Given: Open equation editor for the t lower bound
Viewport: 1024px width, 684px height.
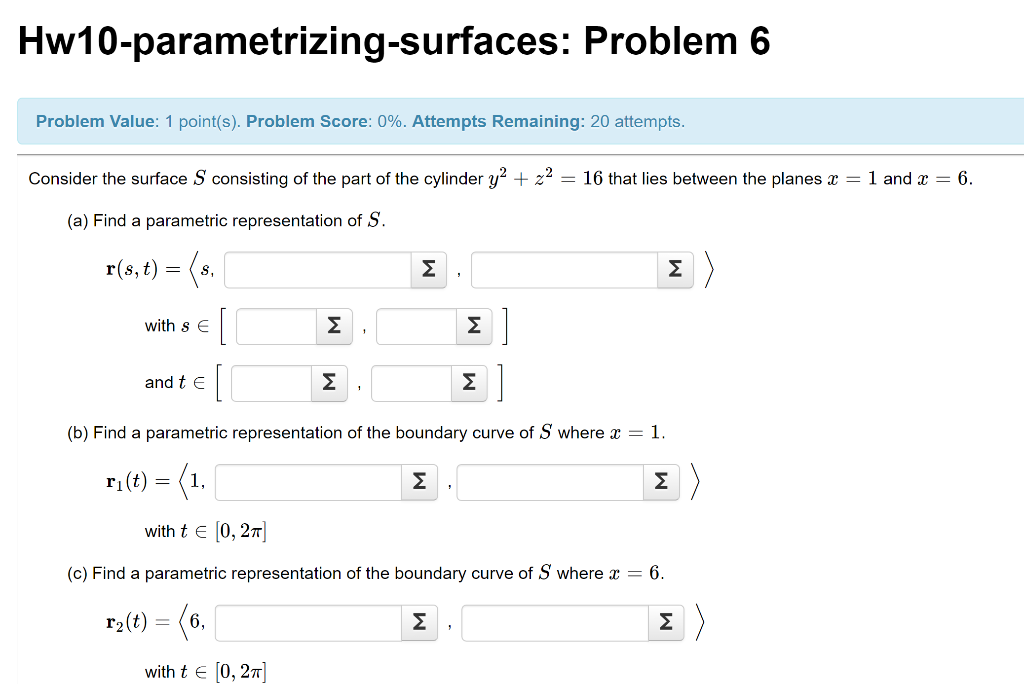Looking at the screenshot, I should coord(329,383).
